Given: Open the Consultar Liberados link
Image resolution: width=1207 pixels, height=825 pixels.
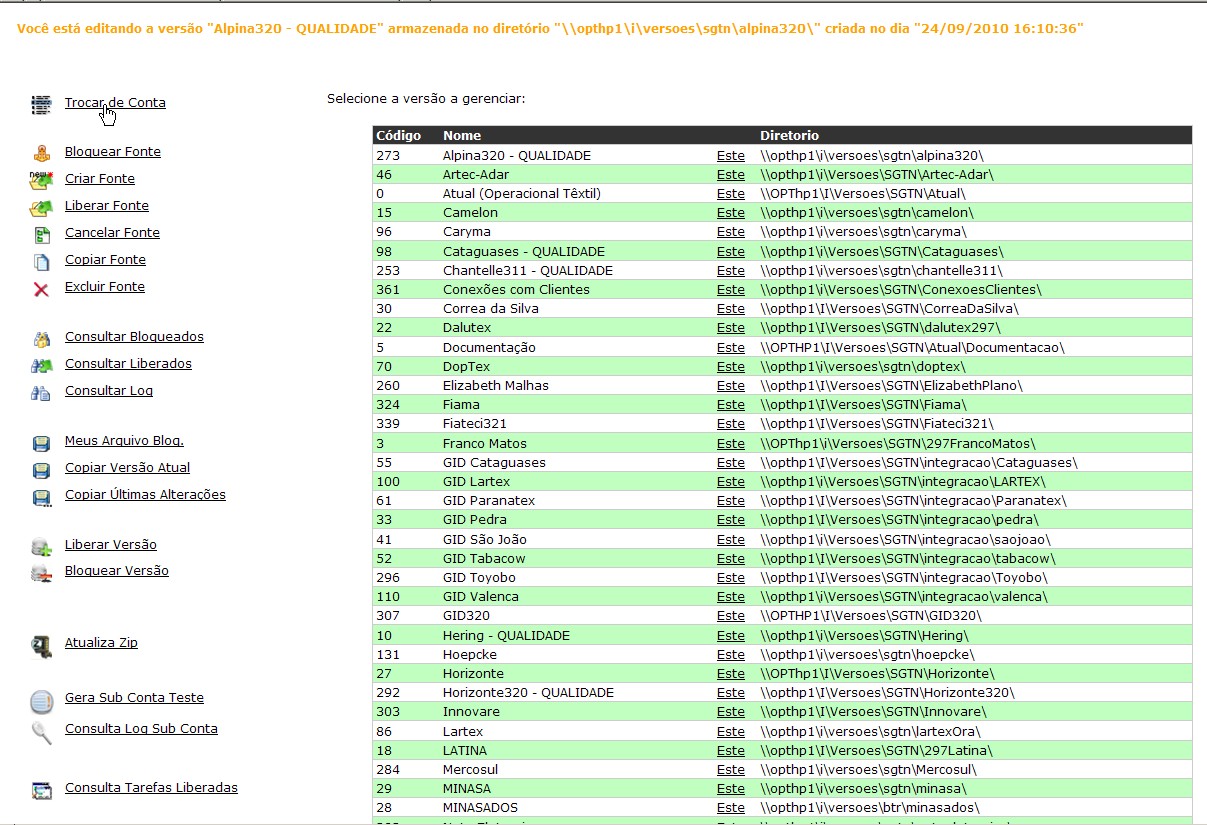Looking at the screenshot, I should click(128, 364).
